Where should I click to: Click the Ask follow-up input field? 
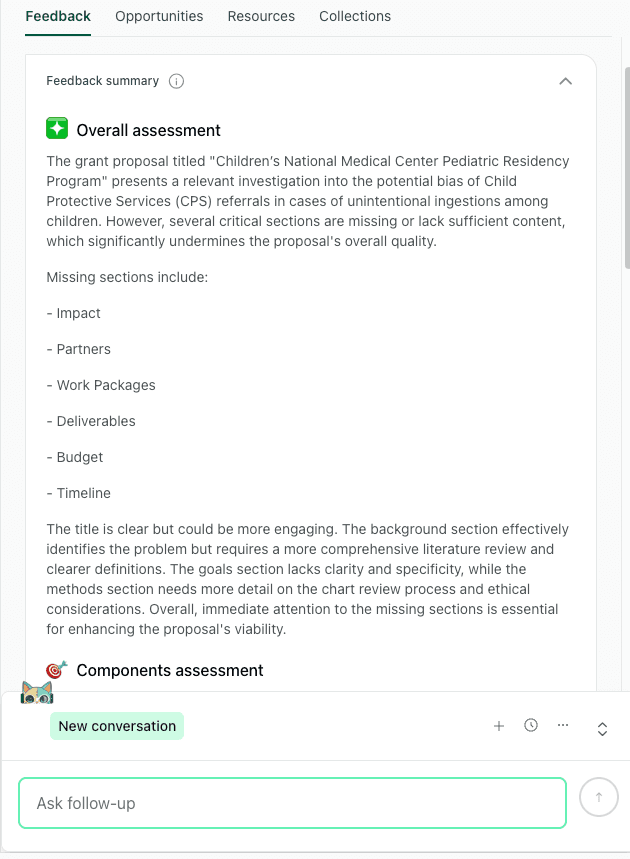(292, 802)
